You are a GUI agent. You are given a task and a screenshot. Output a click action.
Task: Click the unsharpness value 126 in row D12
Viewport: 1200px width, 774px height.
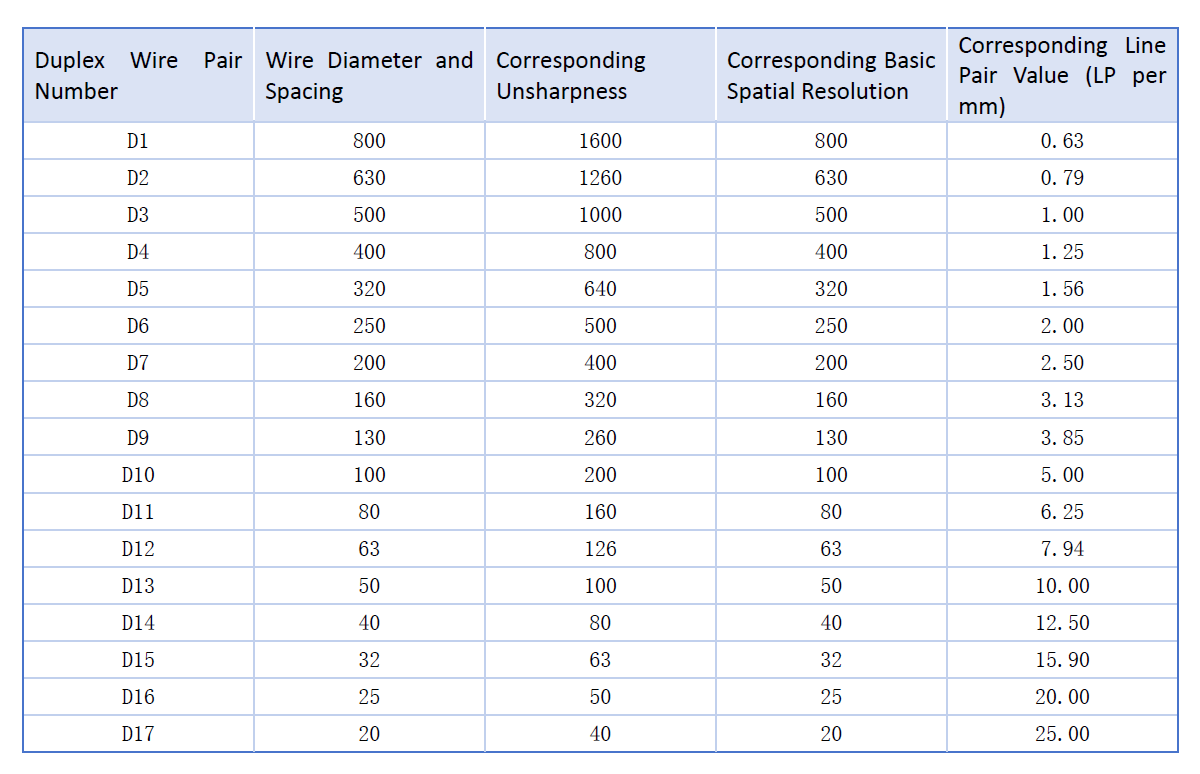click(x=600, y=549)
